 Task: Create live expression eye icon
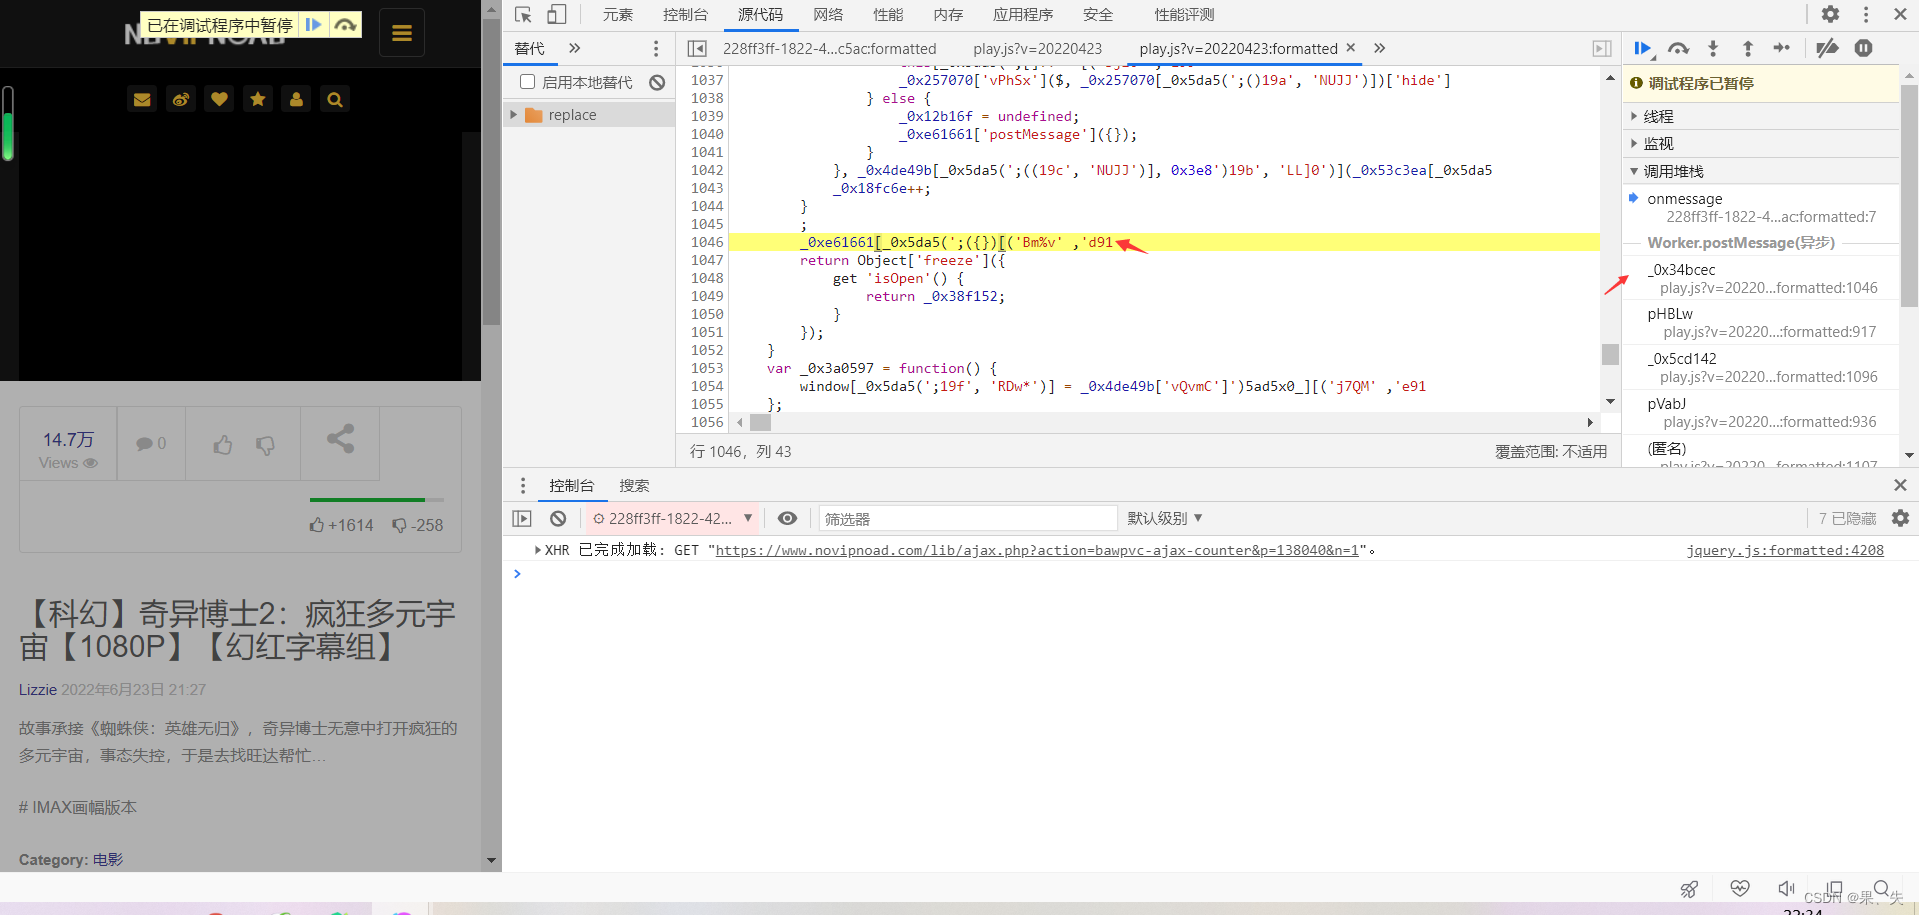click(x=788, y=518)
